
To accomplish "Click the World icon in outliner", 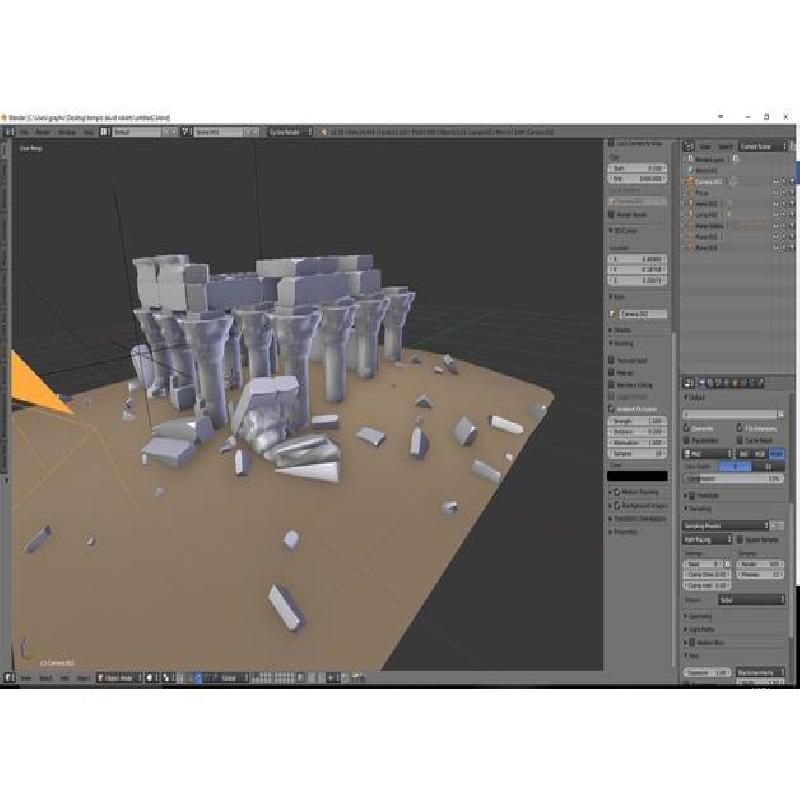I will click(x=690, y=170).
